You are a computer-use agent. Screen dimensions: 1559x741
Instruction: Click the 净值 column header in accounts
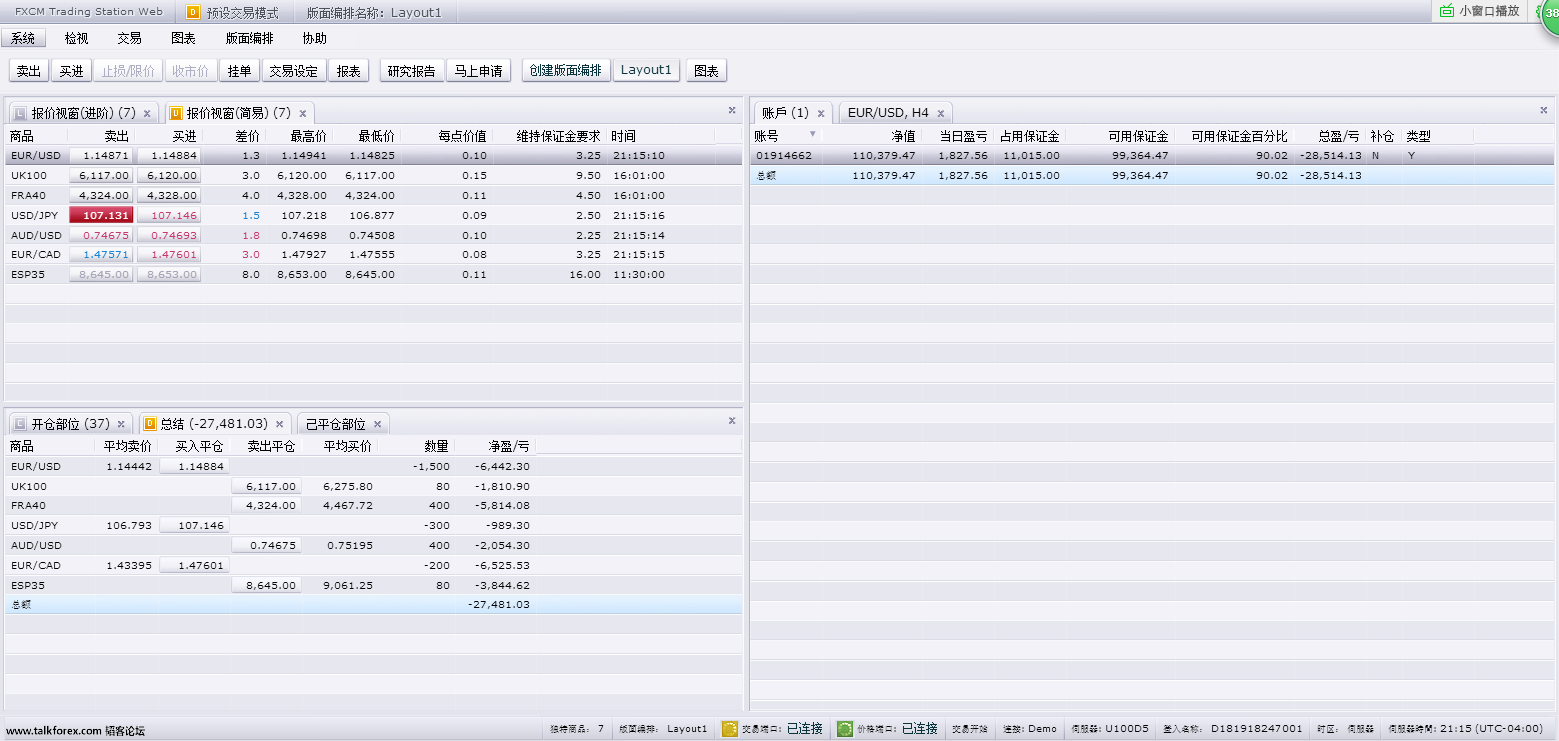(x=871, y=136)
